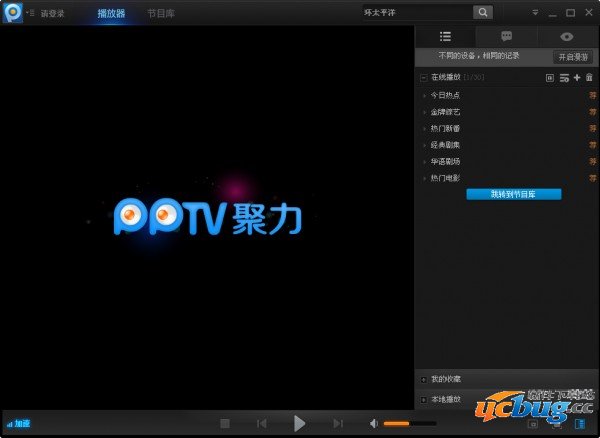This screenshot has height=438, width=600.
Task: Click the 荐 badge on 华语剧场 row
Action: point(593,161)
